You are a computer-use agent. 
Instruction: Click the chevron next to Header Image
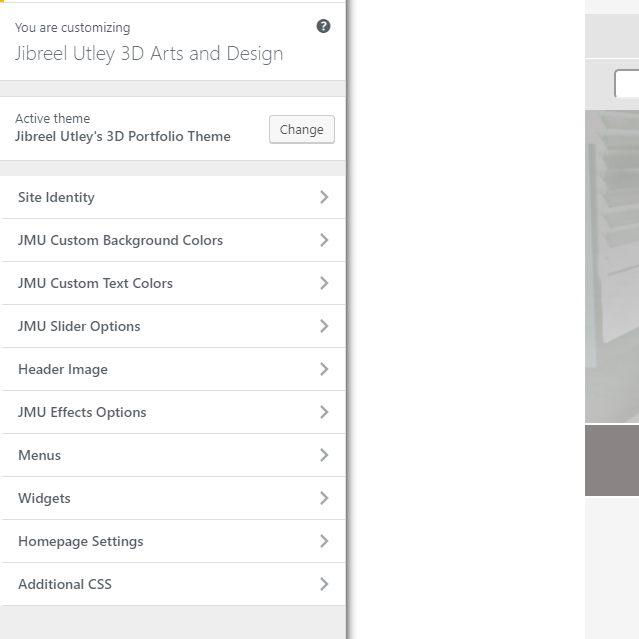(x=323, y=369)
